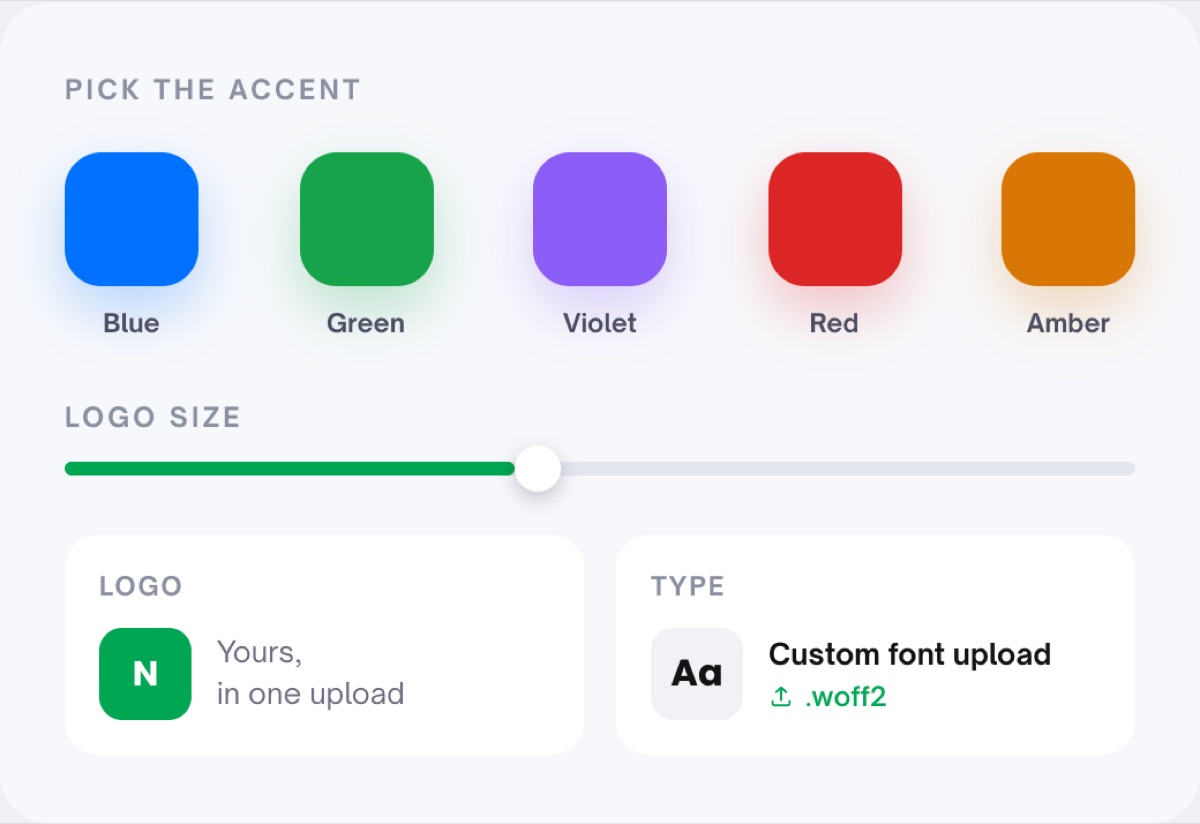
Task: Click the upload arrow icon beside .woff2
Action: pyautogui.click(x=781, y=697)
